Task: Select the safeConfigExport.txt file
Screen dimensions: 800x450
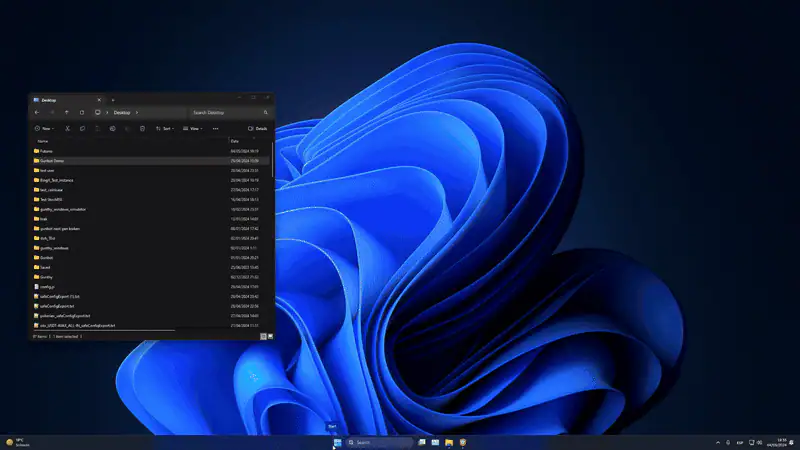Action: [151, 306]
